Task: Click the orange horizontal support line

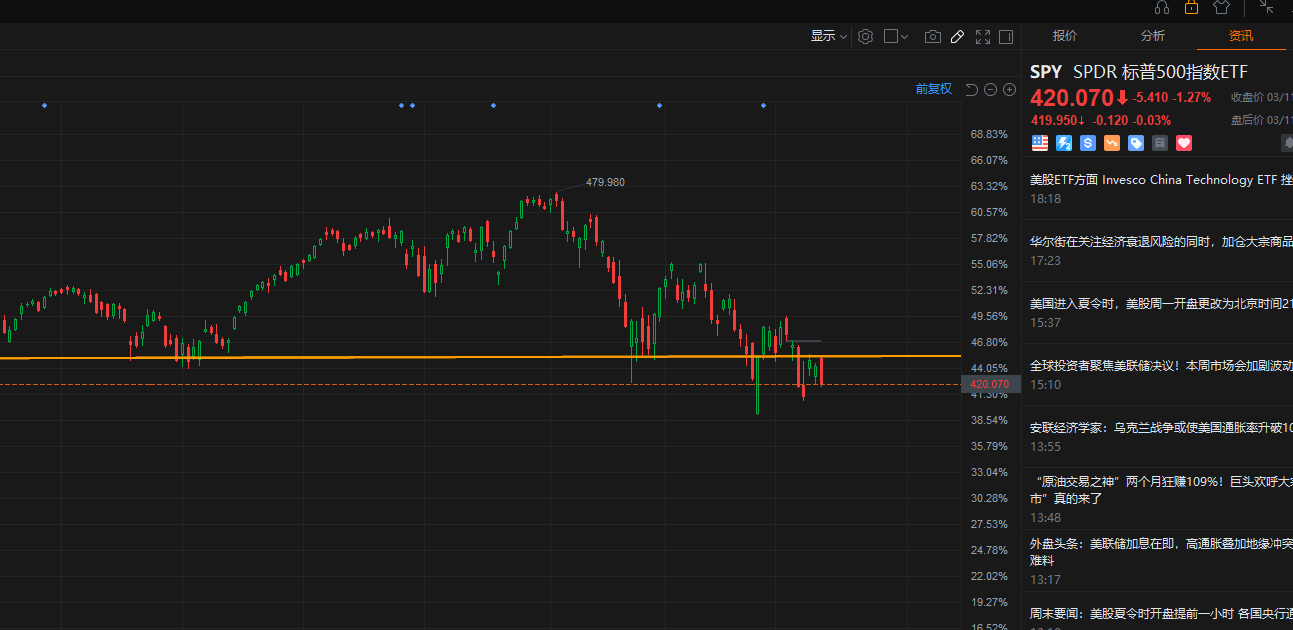Action: coord(480,357)
